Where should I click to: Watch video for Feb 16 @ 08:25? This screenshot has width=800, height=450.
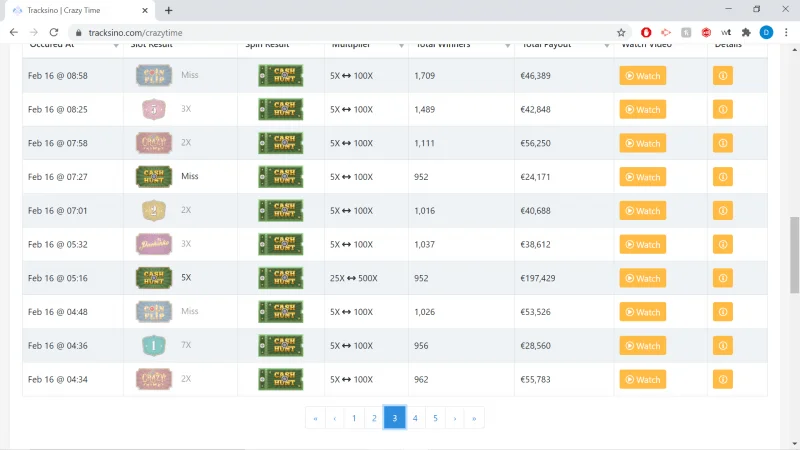pyautogui.click(x=642, y=109)
